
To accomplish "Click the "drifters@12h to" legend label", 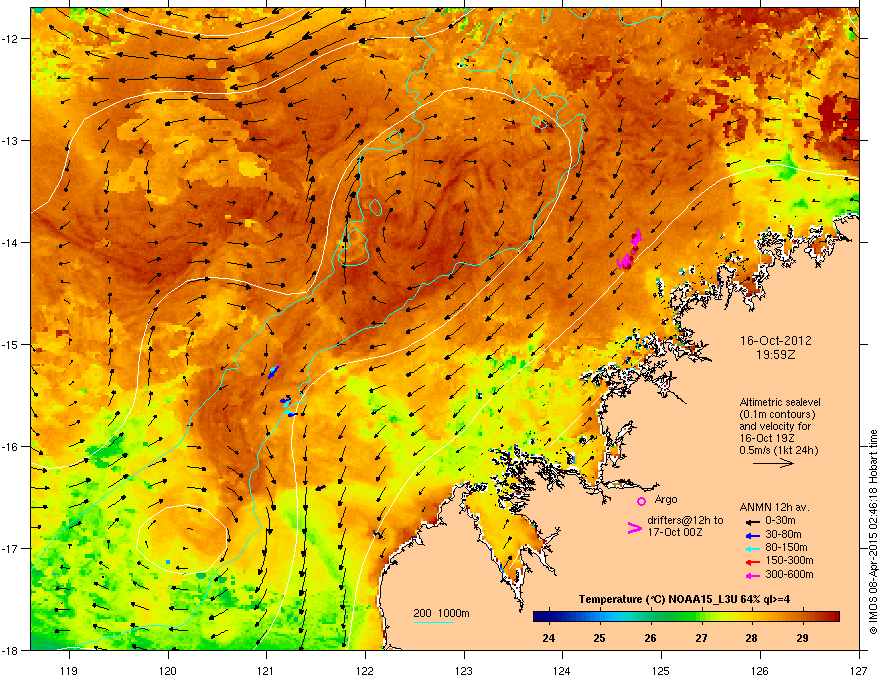I will point(685,521).
